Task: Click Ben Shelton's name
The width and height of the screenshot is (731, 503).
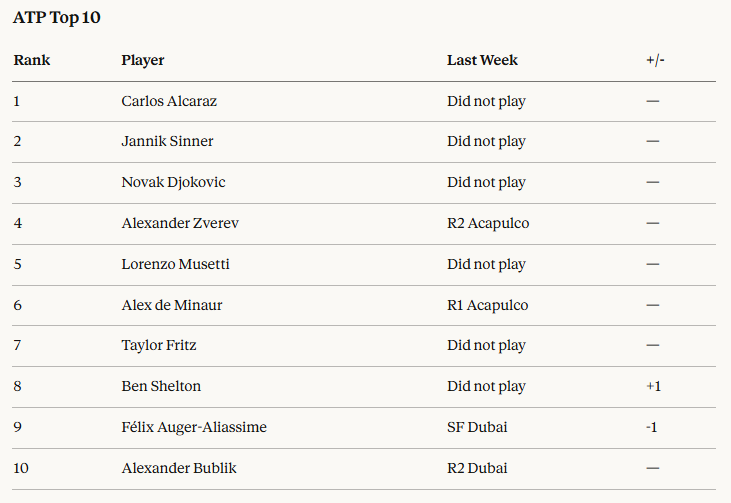Action: pos(161,386)
